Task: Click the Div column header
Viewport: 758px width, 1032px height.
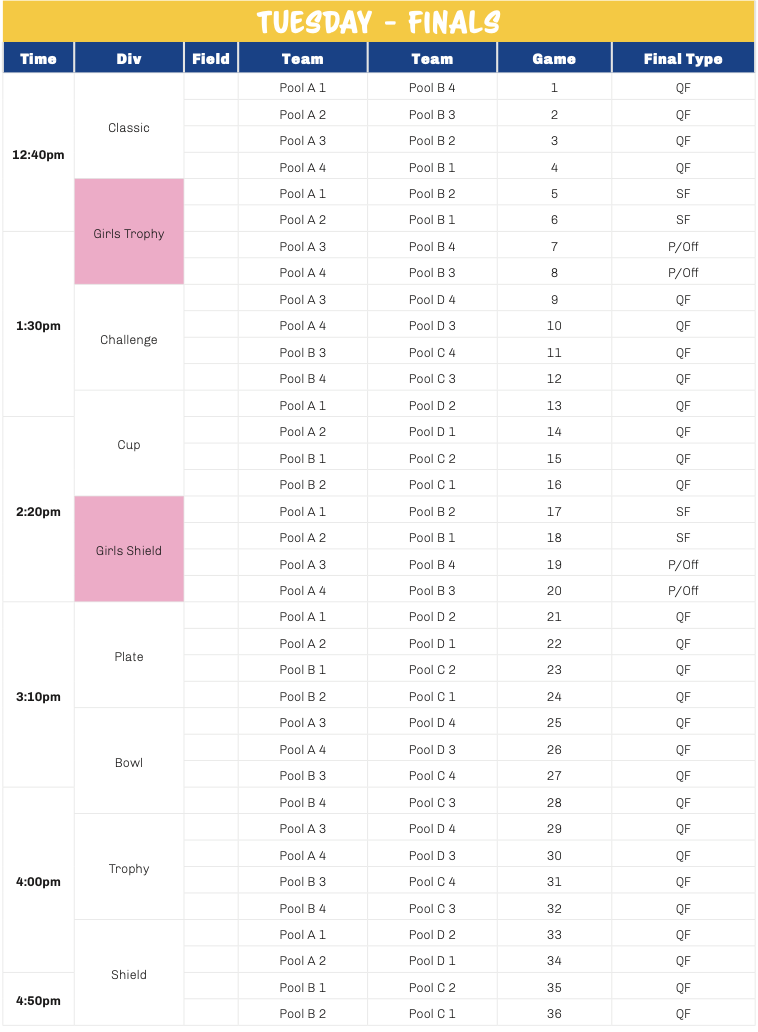Action: tap(129, 58)
